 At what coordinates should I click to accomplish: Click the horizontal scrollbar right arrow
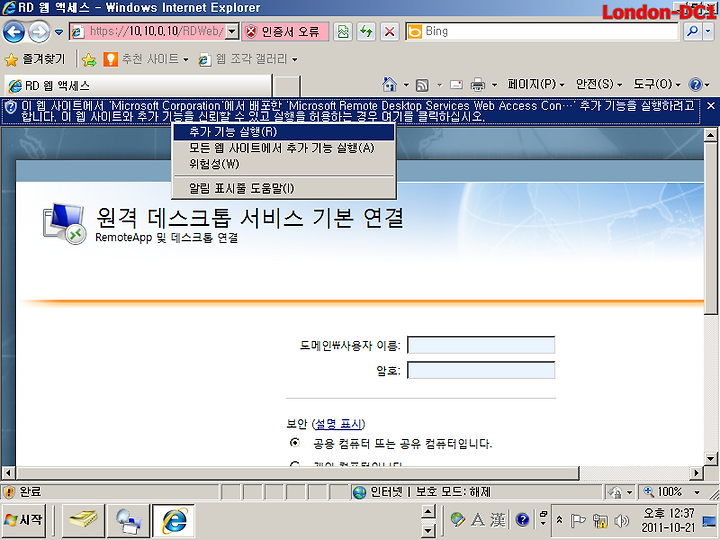697,472
